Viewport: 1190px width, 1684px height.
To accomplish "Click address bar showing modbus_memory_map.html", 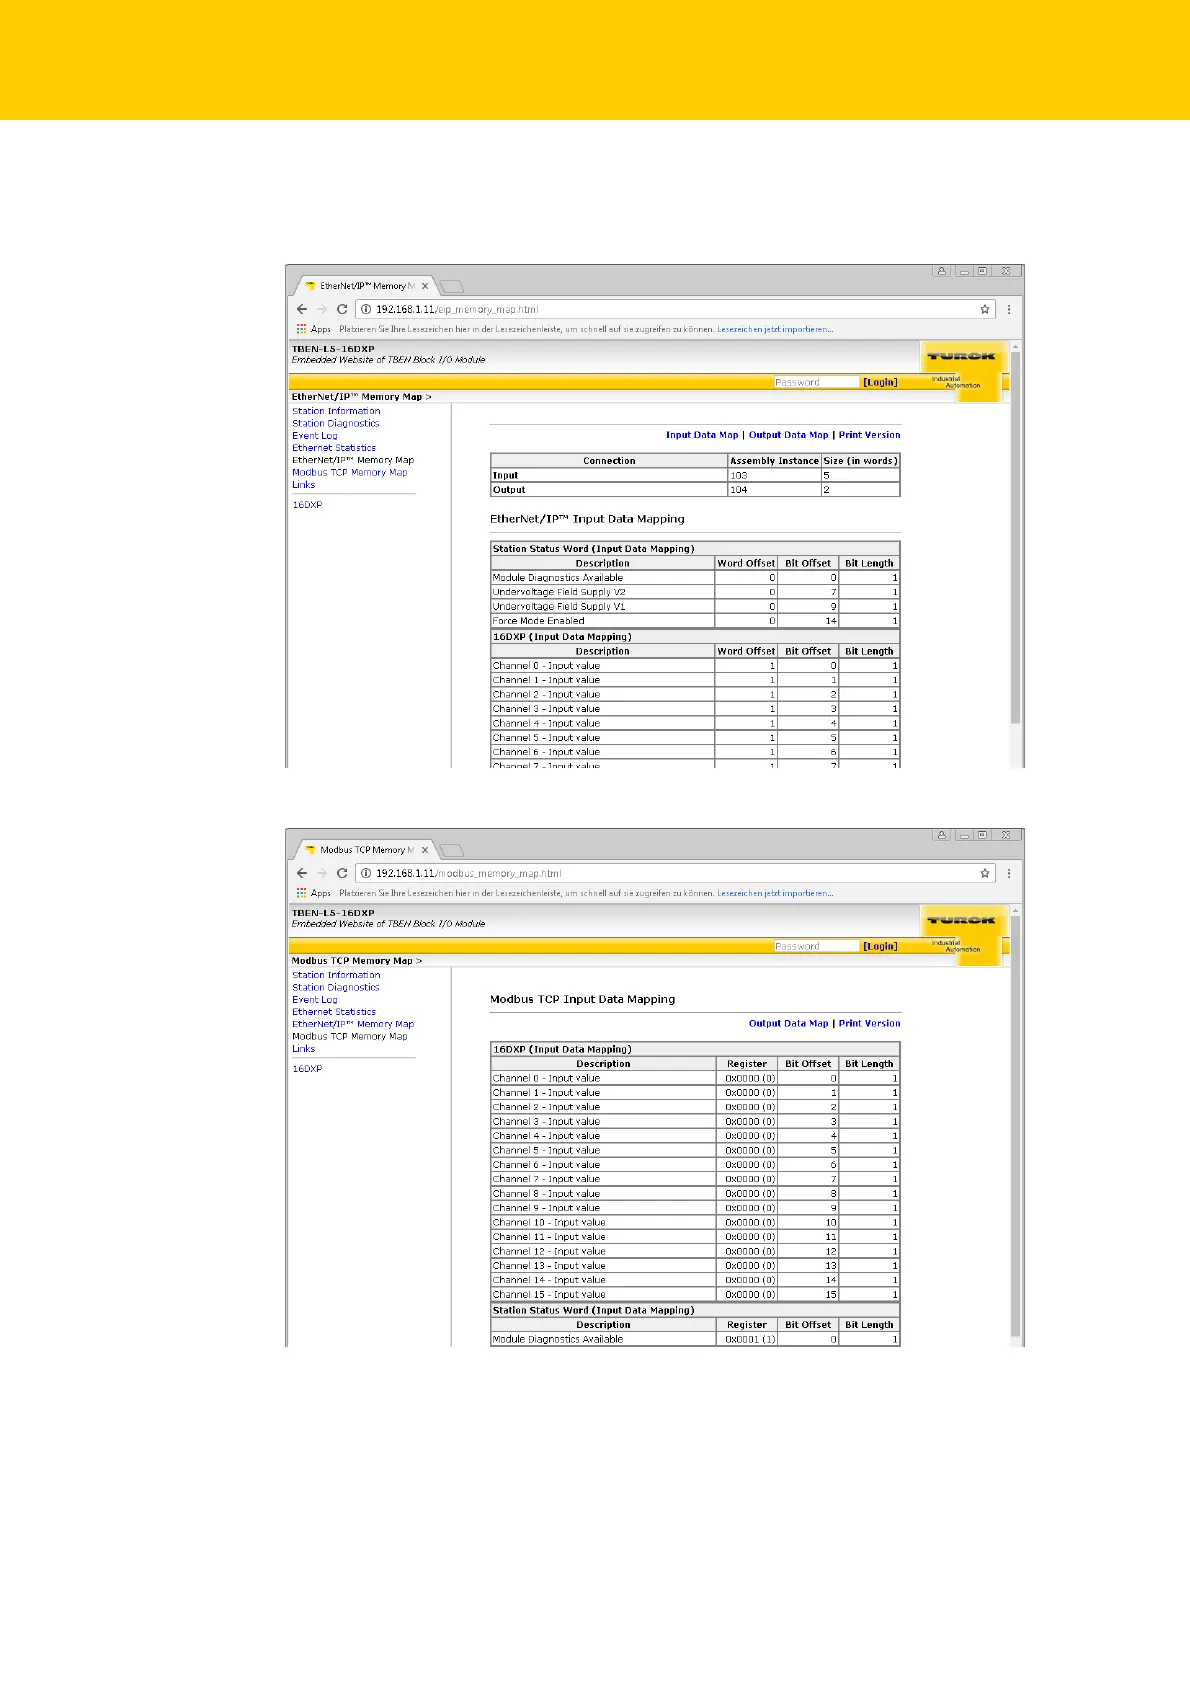I will click(x=676, y=874).
